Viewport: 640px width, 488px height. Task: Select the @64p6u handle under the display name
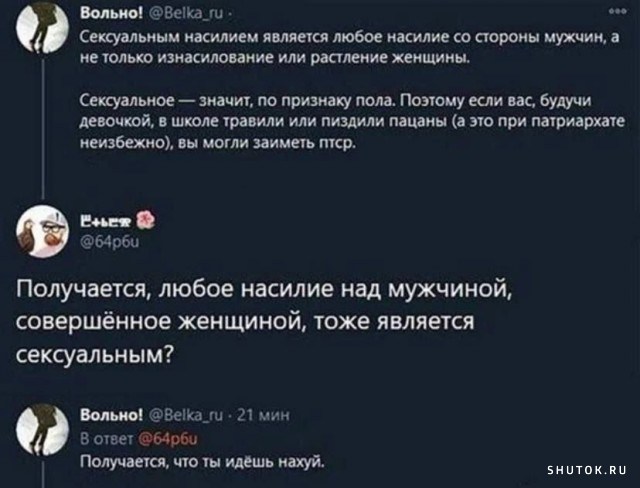click(110, 243)
